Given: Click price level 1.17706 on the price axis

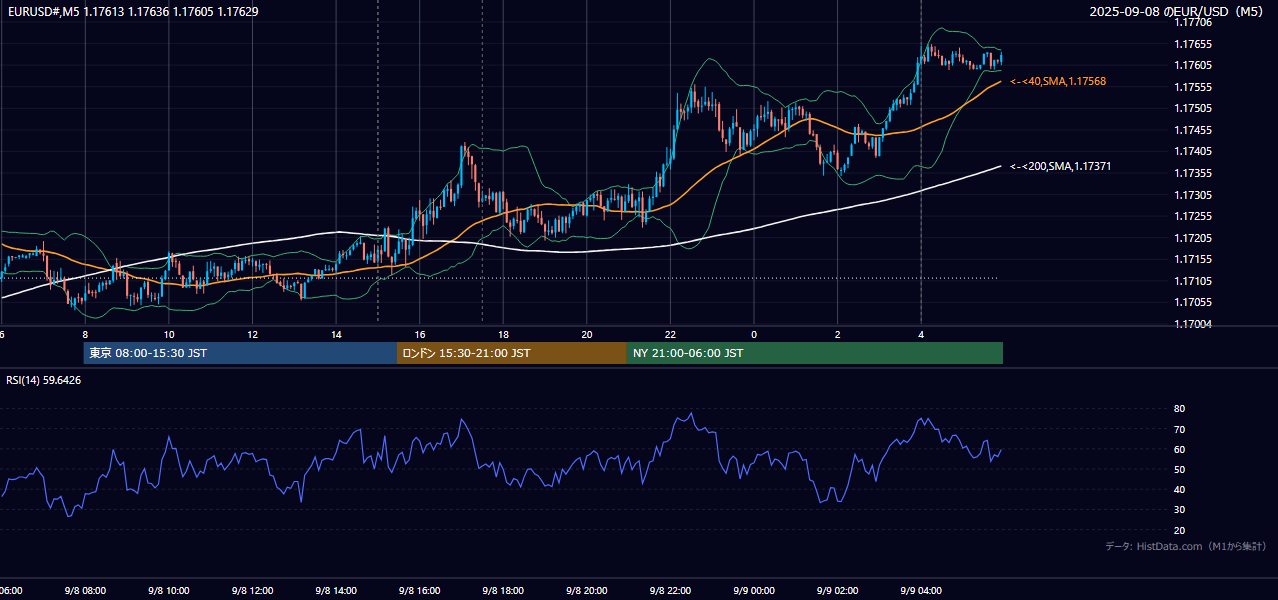Looking at the screenshot, I should pyautogui.click(x=1192, y=22).
